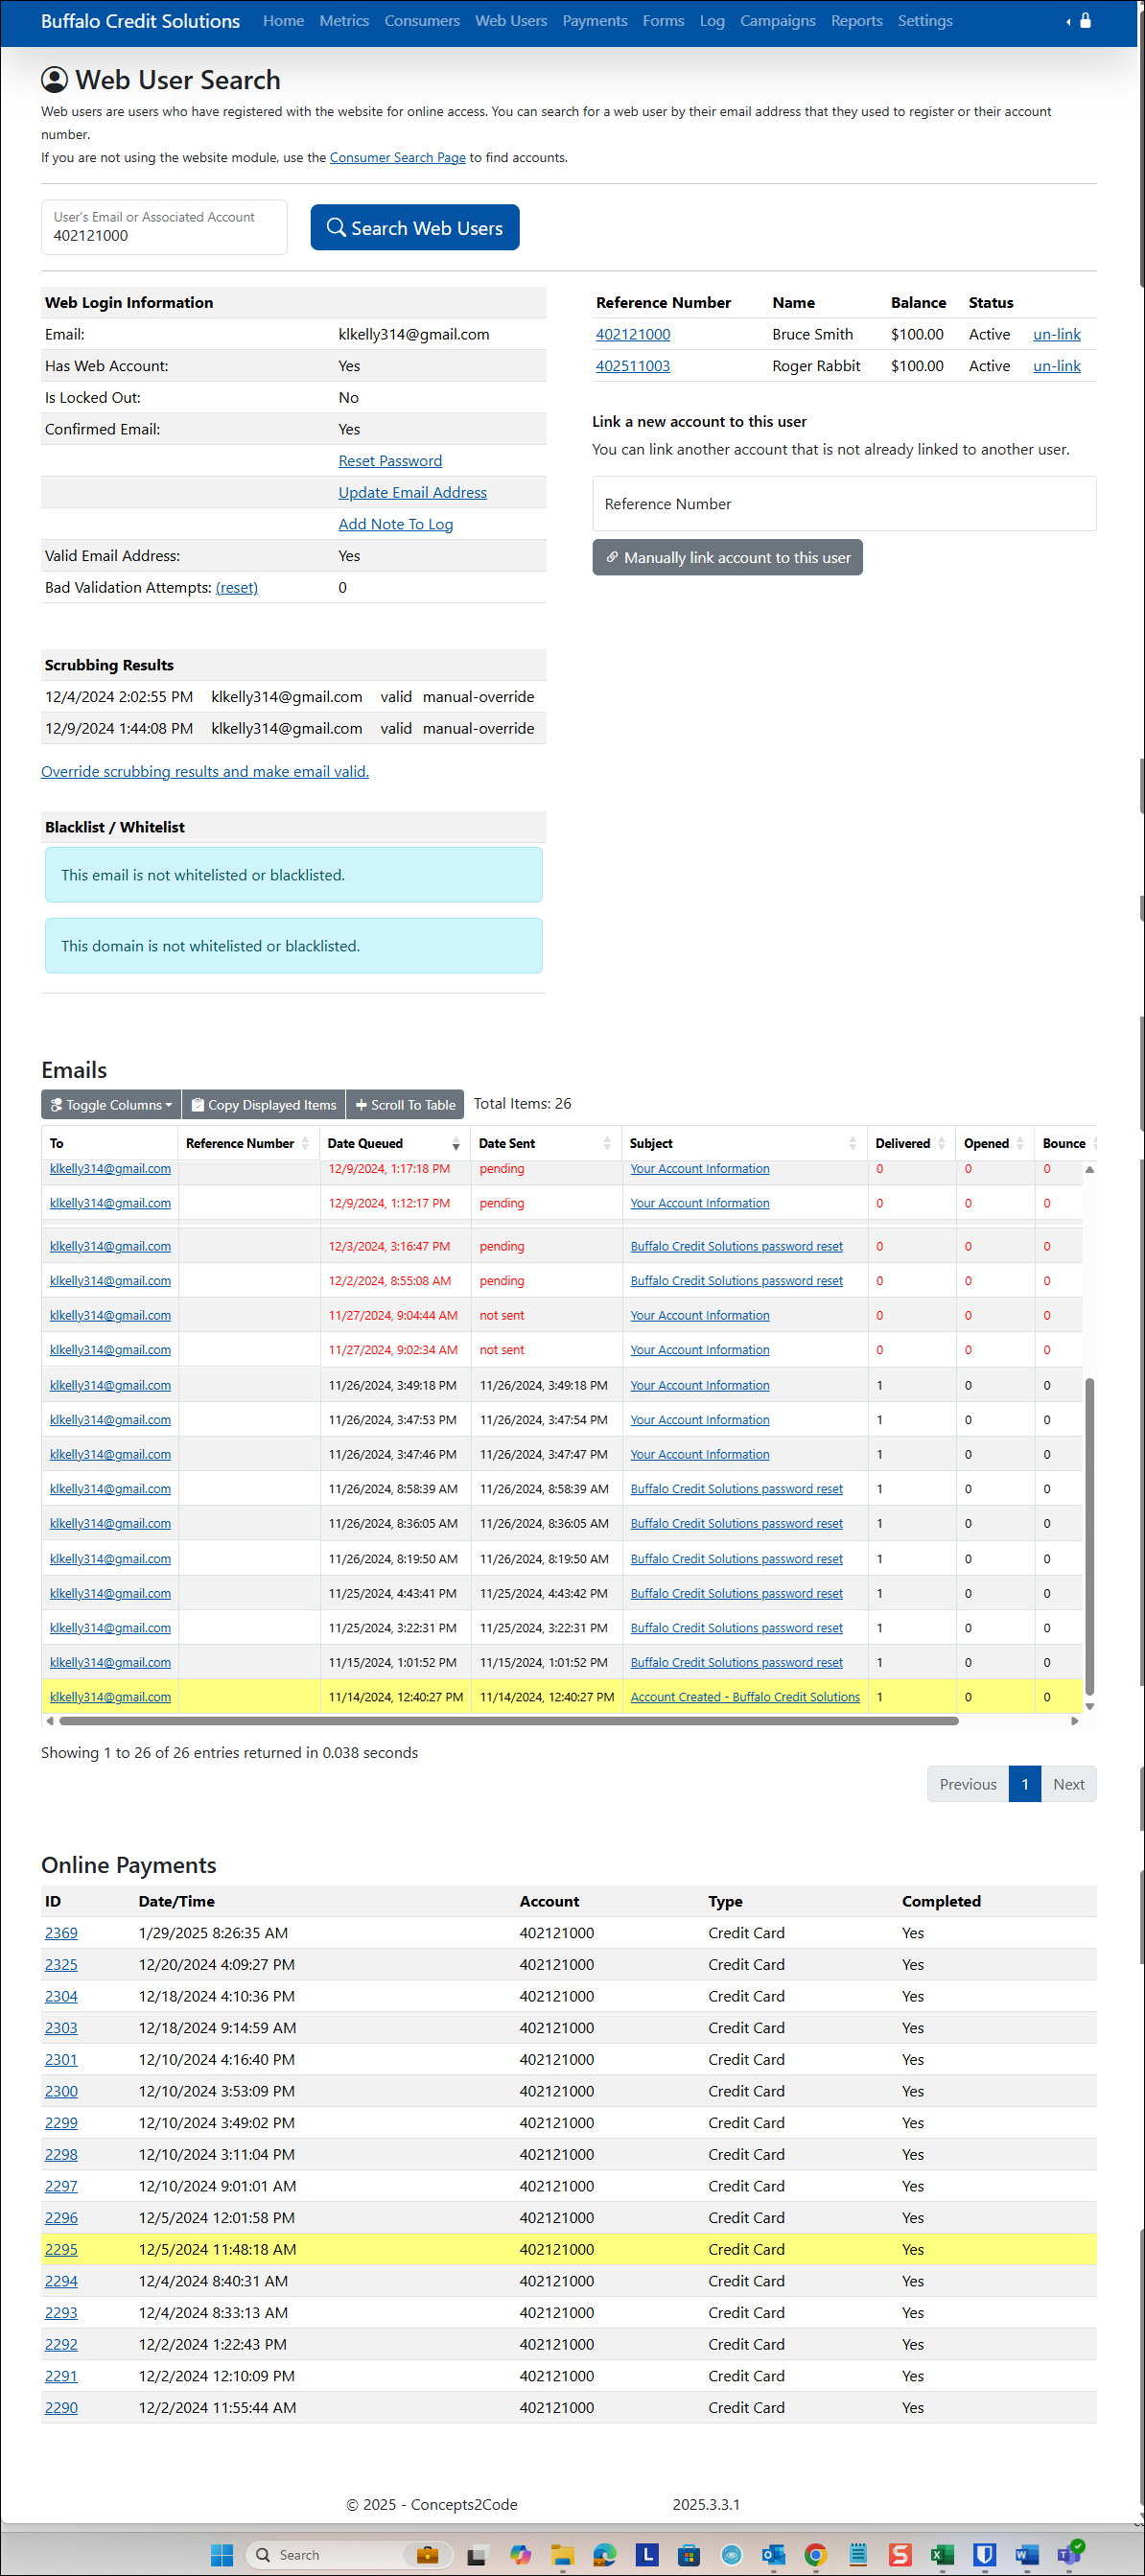Open the Home menu item
1145x2576 pixels.
click(x=283, y=21)
